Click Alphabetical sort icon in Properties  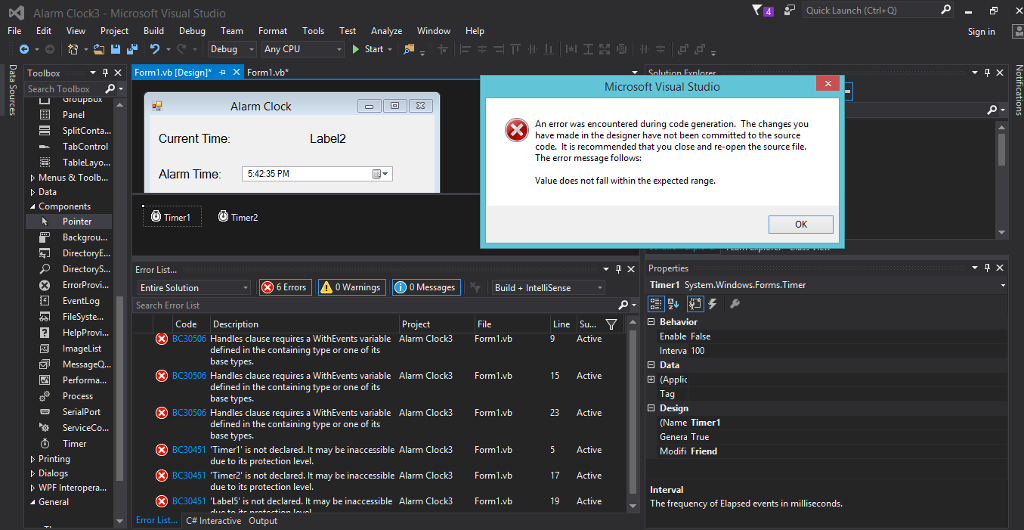pos(674,304)
